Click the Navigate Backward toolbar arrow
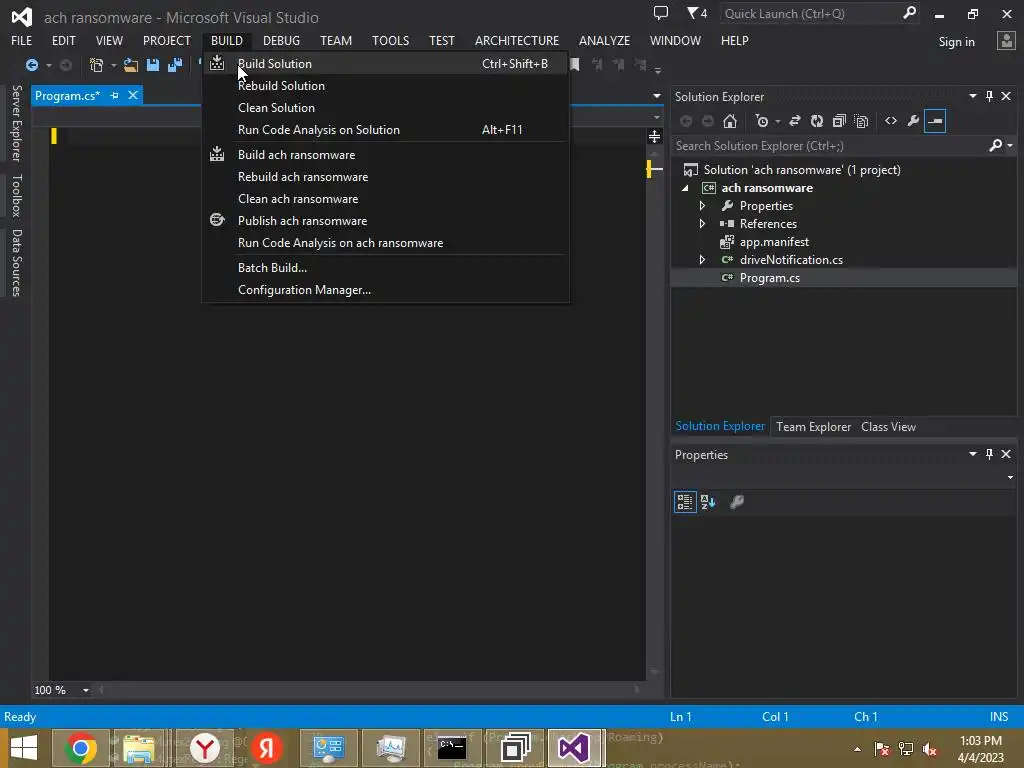Viewport: 1024px width, 768px height. tap(31, 65)
